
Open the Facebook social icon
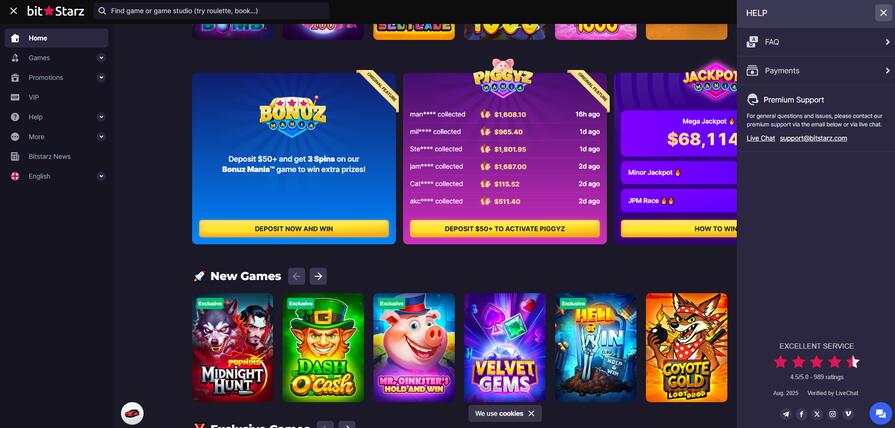pos(801,414)
